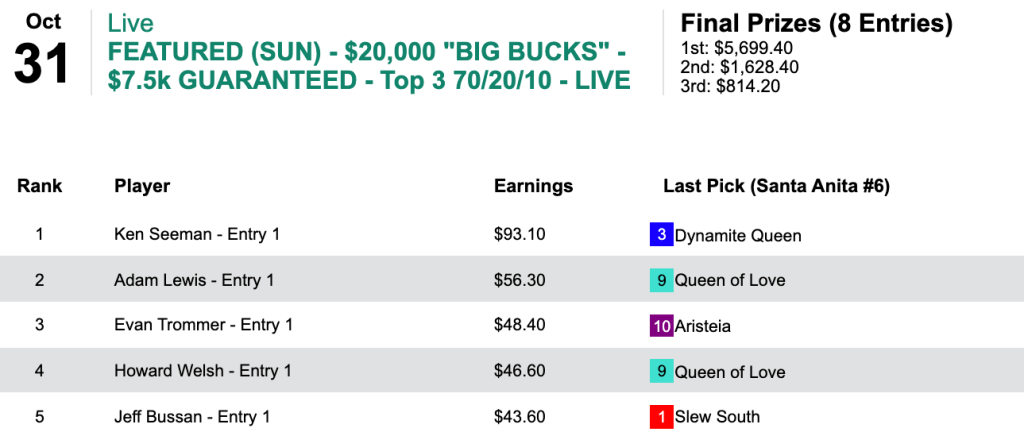Click the blue number 3 badge for Dynamite Queen
Viewport: 1024px width, 432px height.
tap(661, 235)
